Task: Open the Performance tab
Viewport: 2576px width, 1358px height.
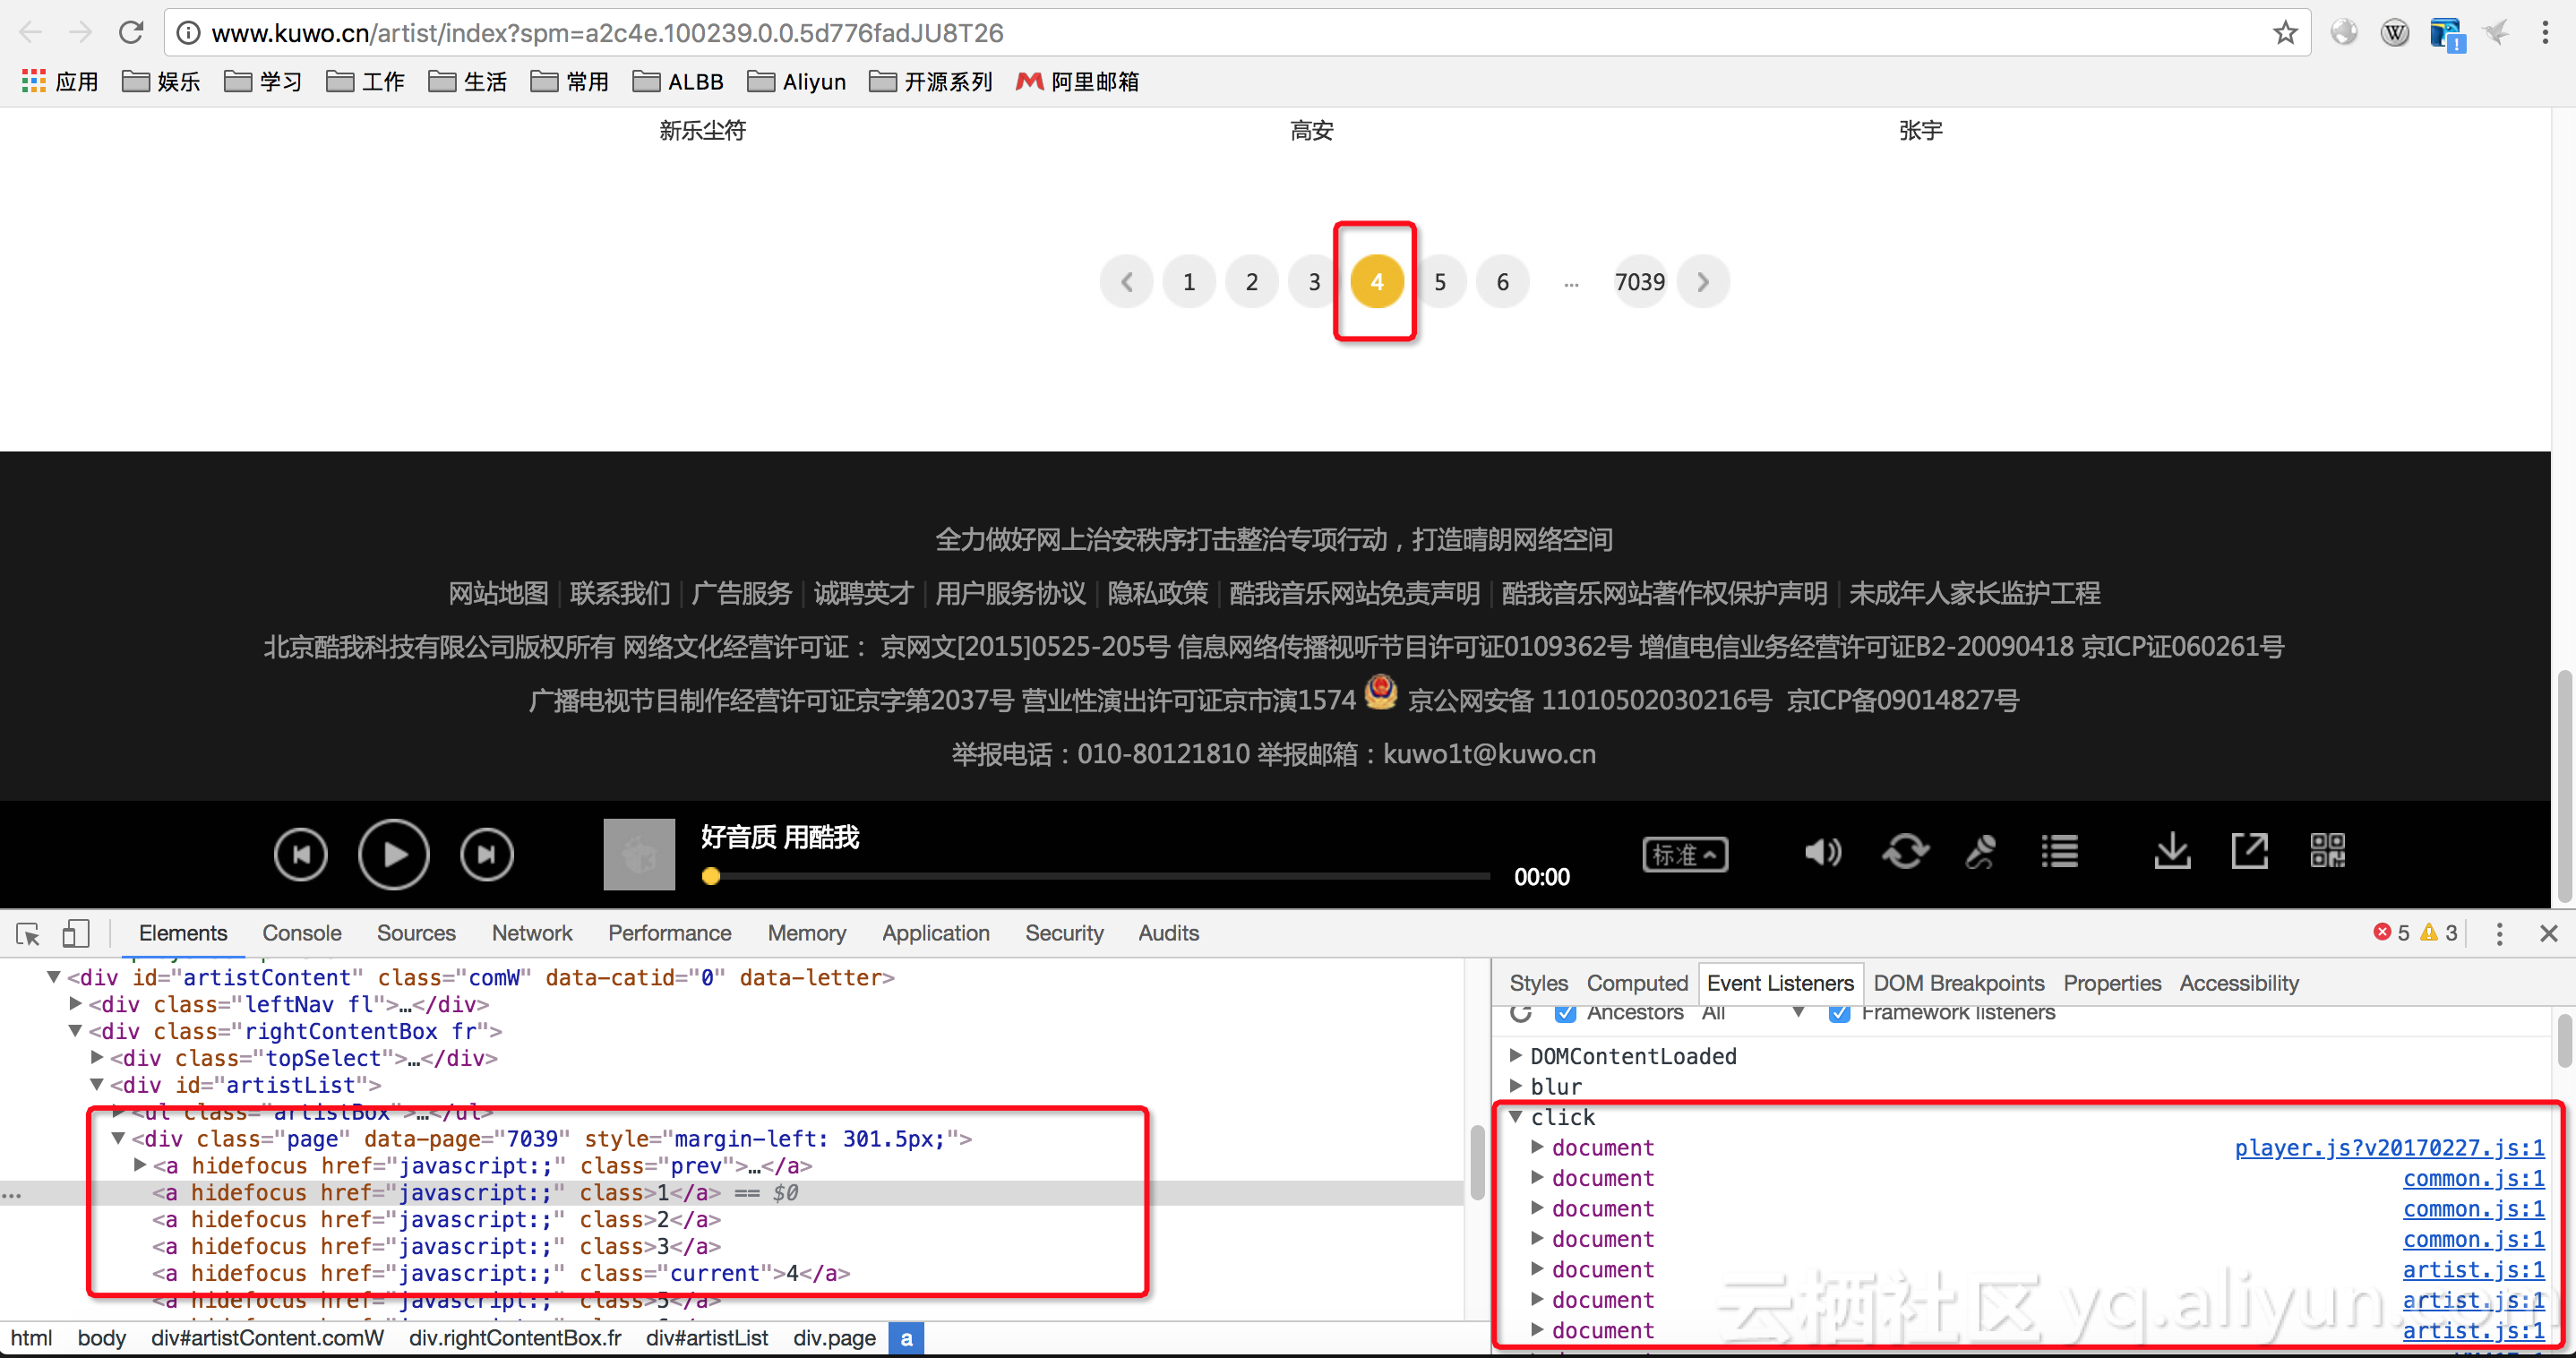Action: [x=670, y=933]
